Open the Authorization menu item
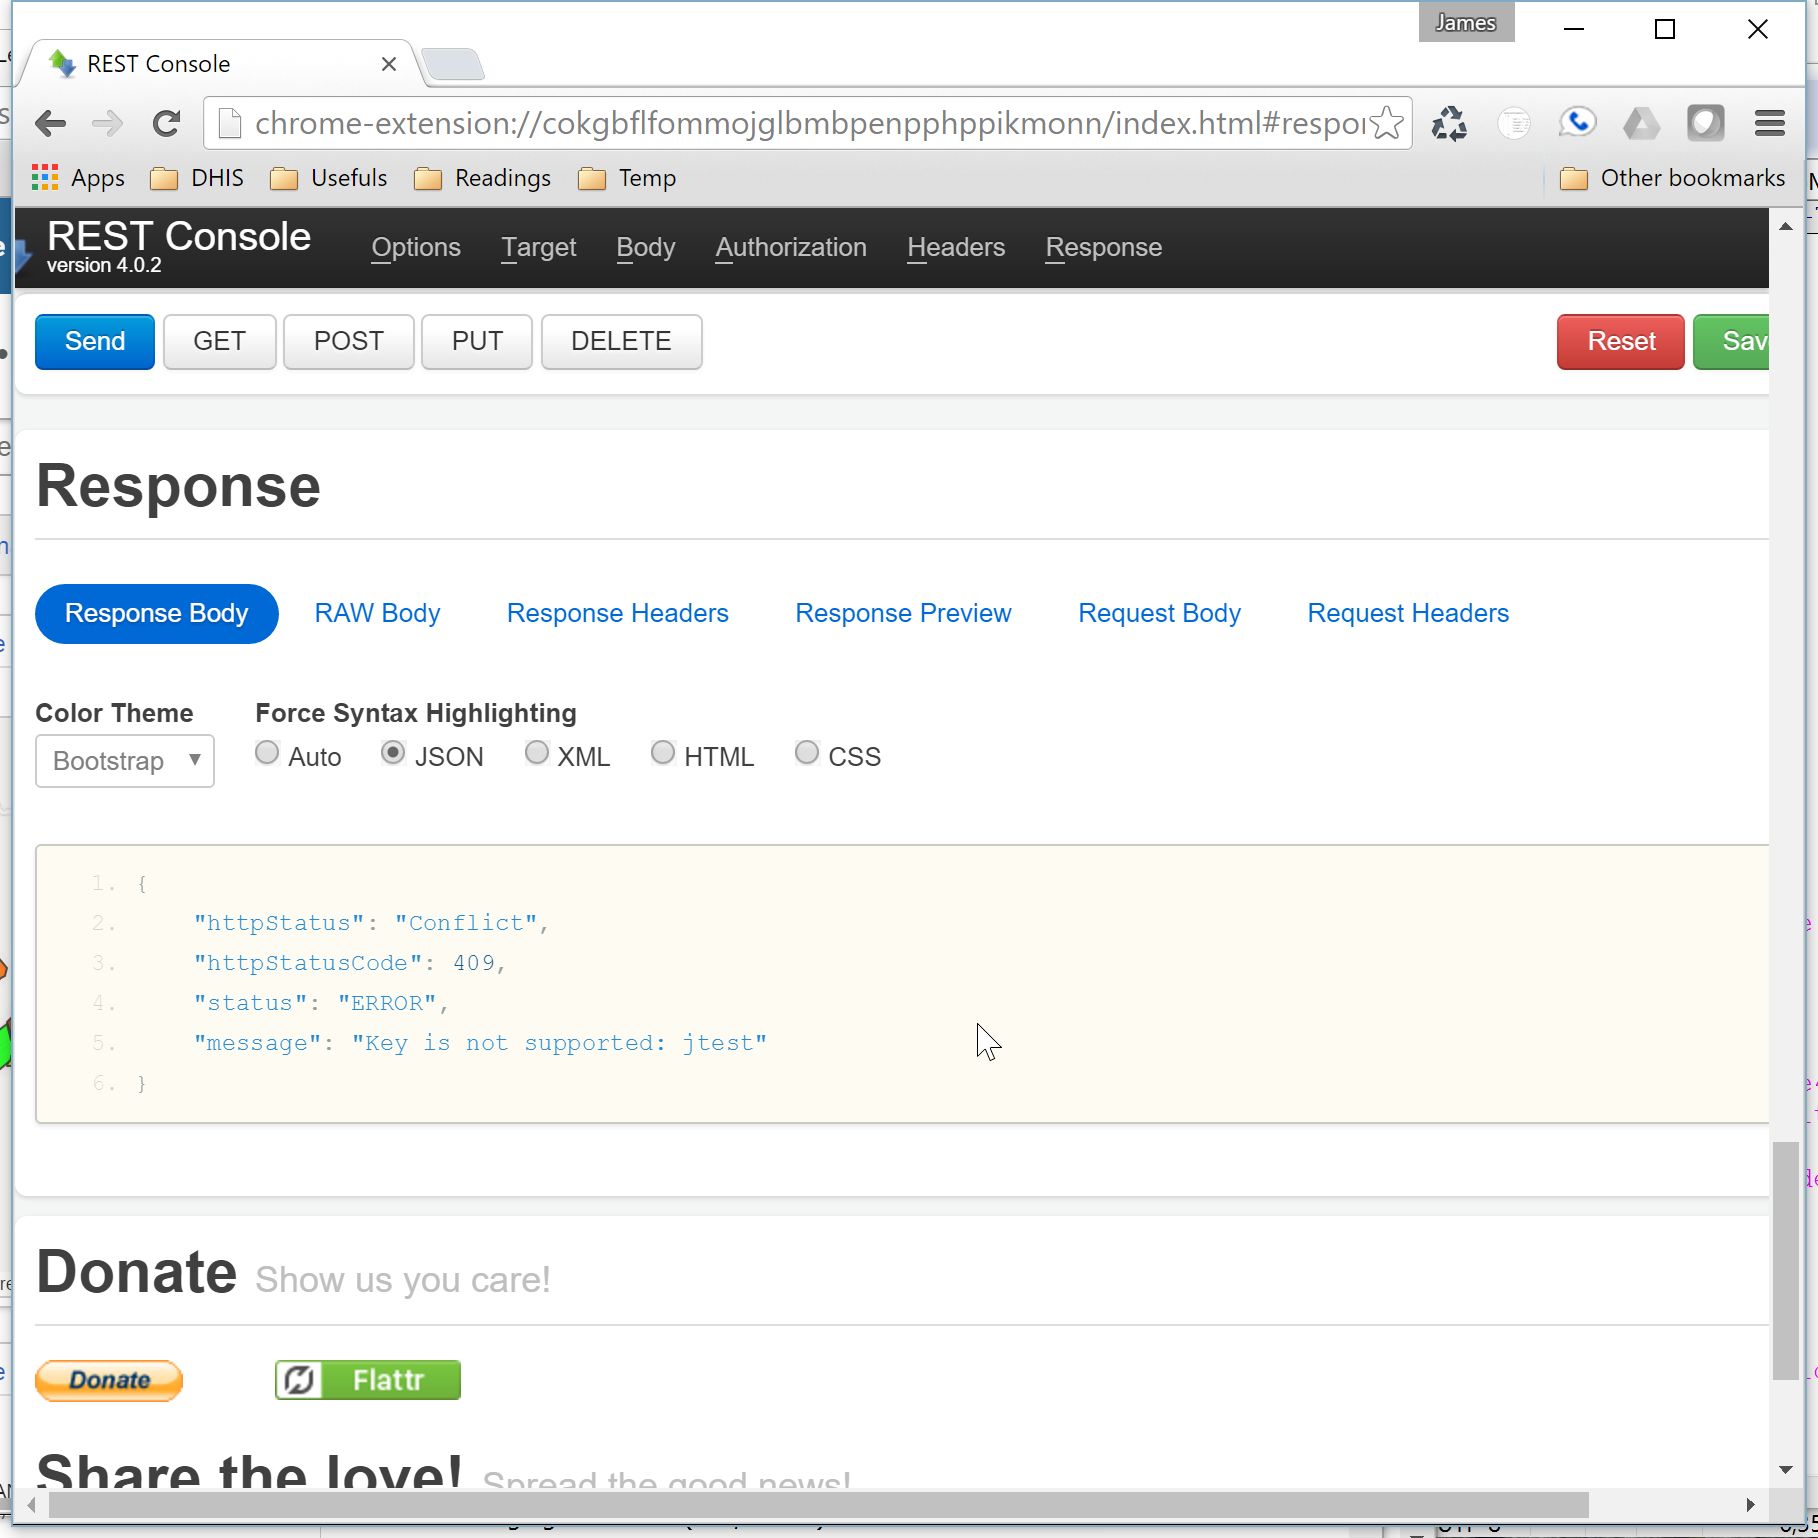 click(790, 247)
